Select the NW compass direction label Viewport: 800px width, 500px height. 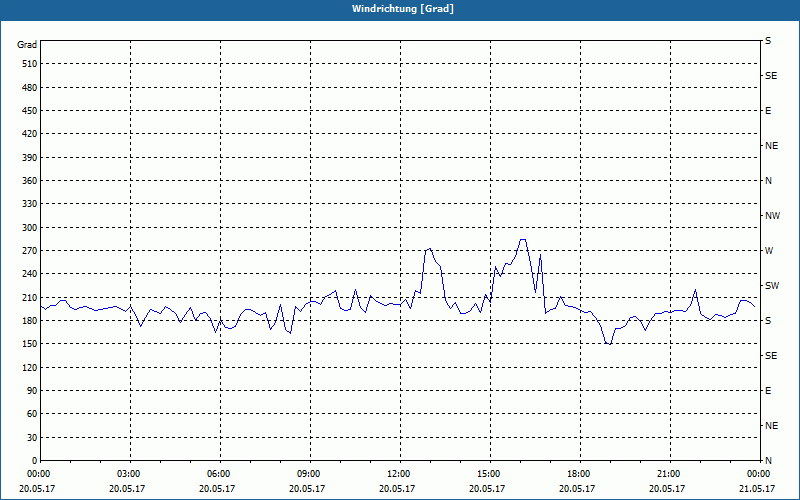772,216
